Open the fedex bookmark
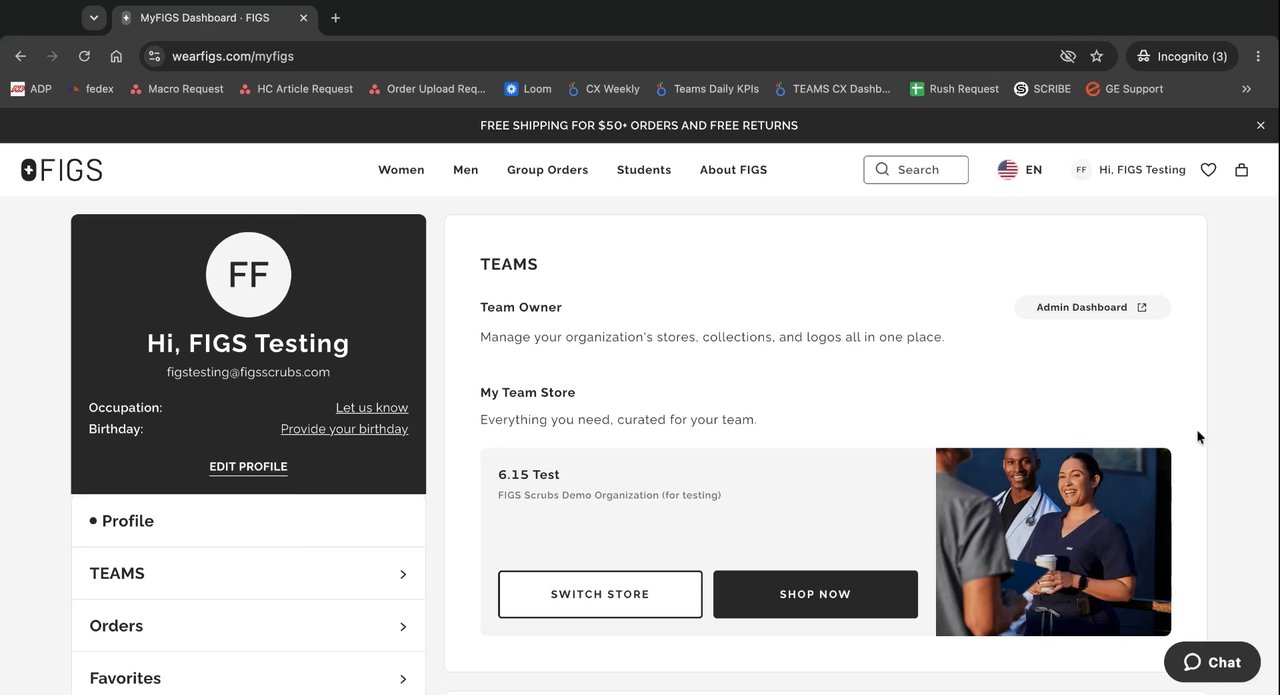 (x=91, y=89)
